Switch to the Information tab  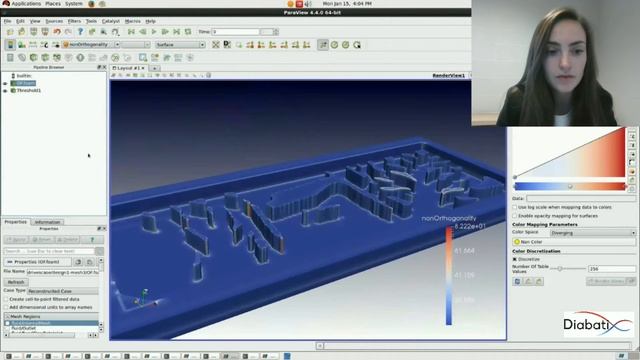click(47, 222)
